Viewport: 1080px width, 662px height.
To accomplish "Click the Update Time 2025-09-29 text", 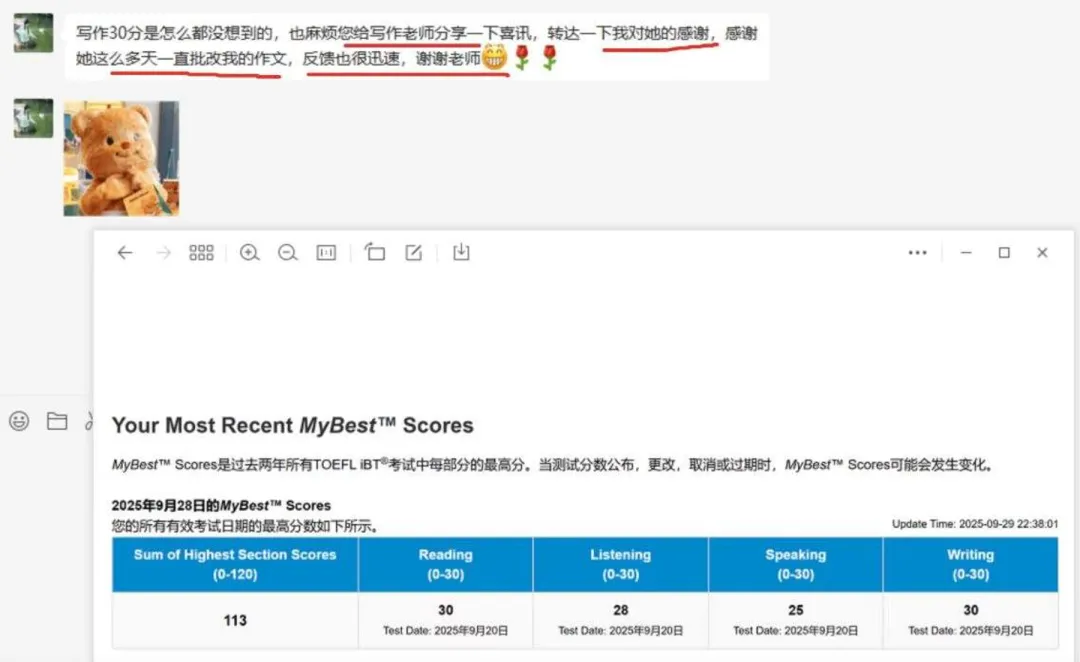I will 975,524.
